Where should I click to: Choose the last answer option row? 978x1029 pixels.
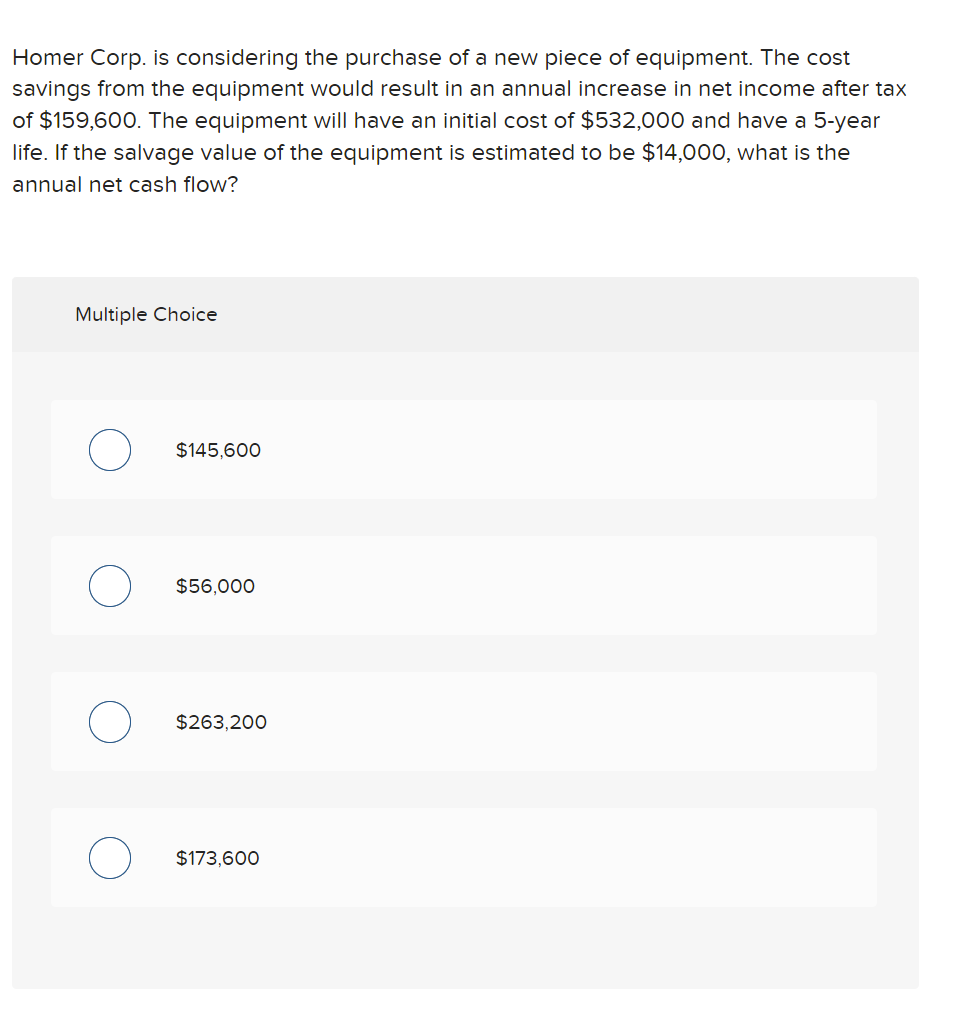point(464,858)
